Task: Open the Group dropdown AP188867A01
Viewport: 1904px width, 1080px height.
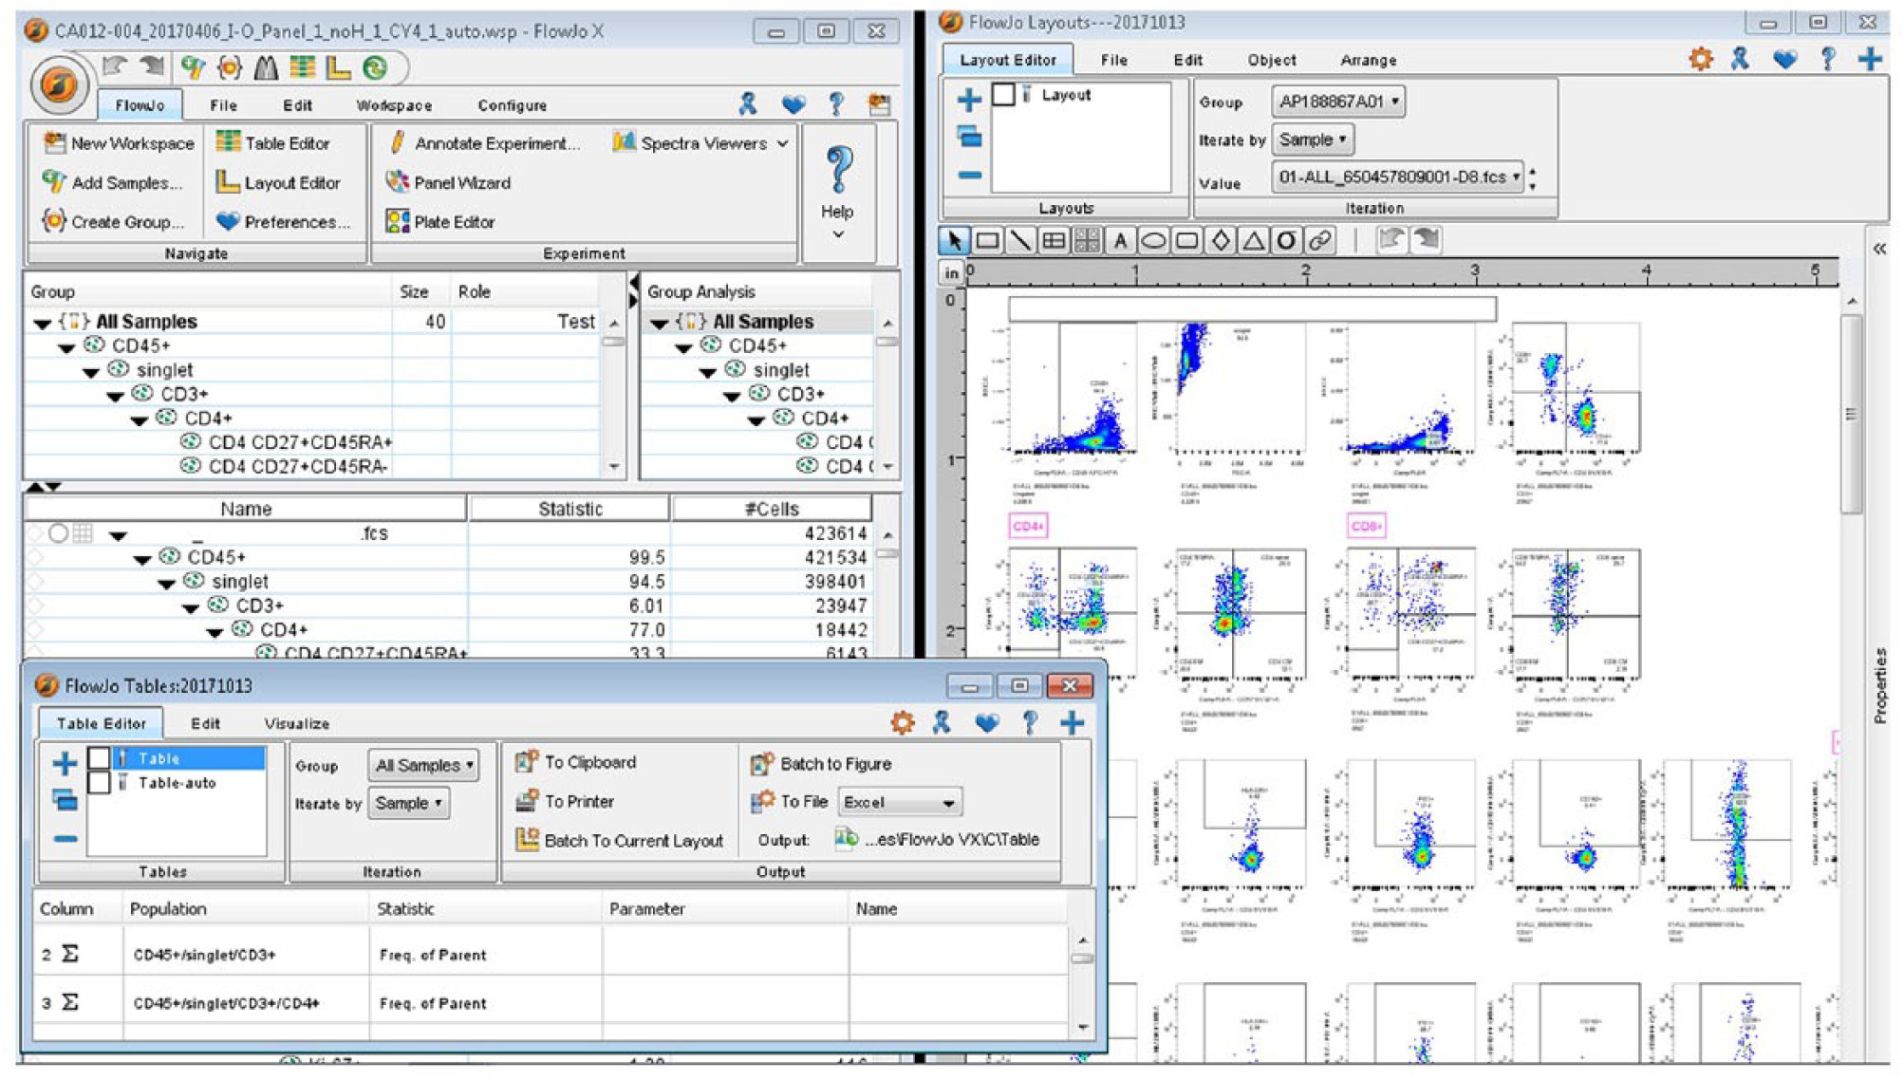Action: pyautogui.click(x=1338, y=101)
